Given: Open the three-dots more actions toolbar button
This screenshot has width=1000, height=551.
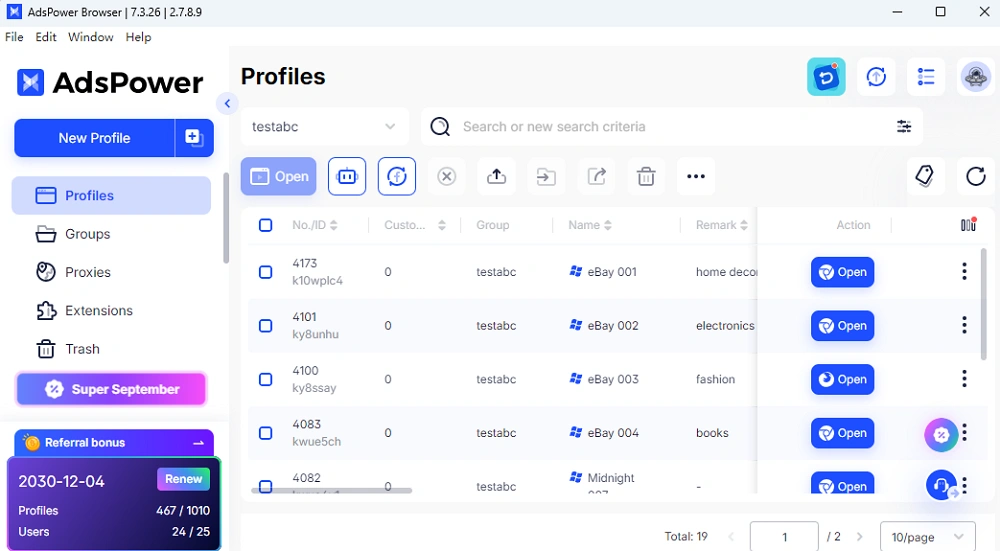Looking at the screenshot, I should (x=696, y=176).
